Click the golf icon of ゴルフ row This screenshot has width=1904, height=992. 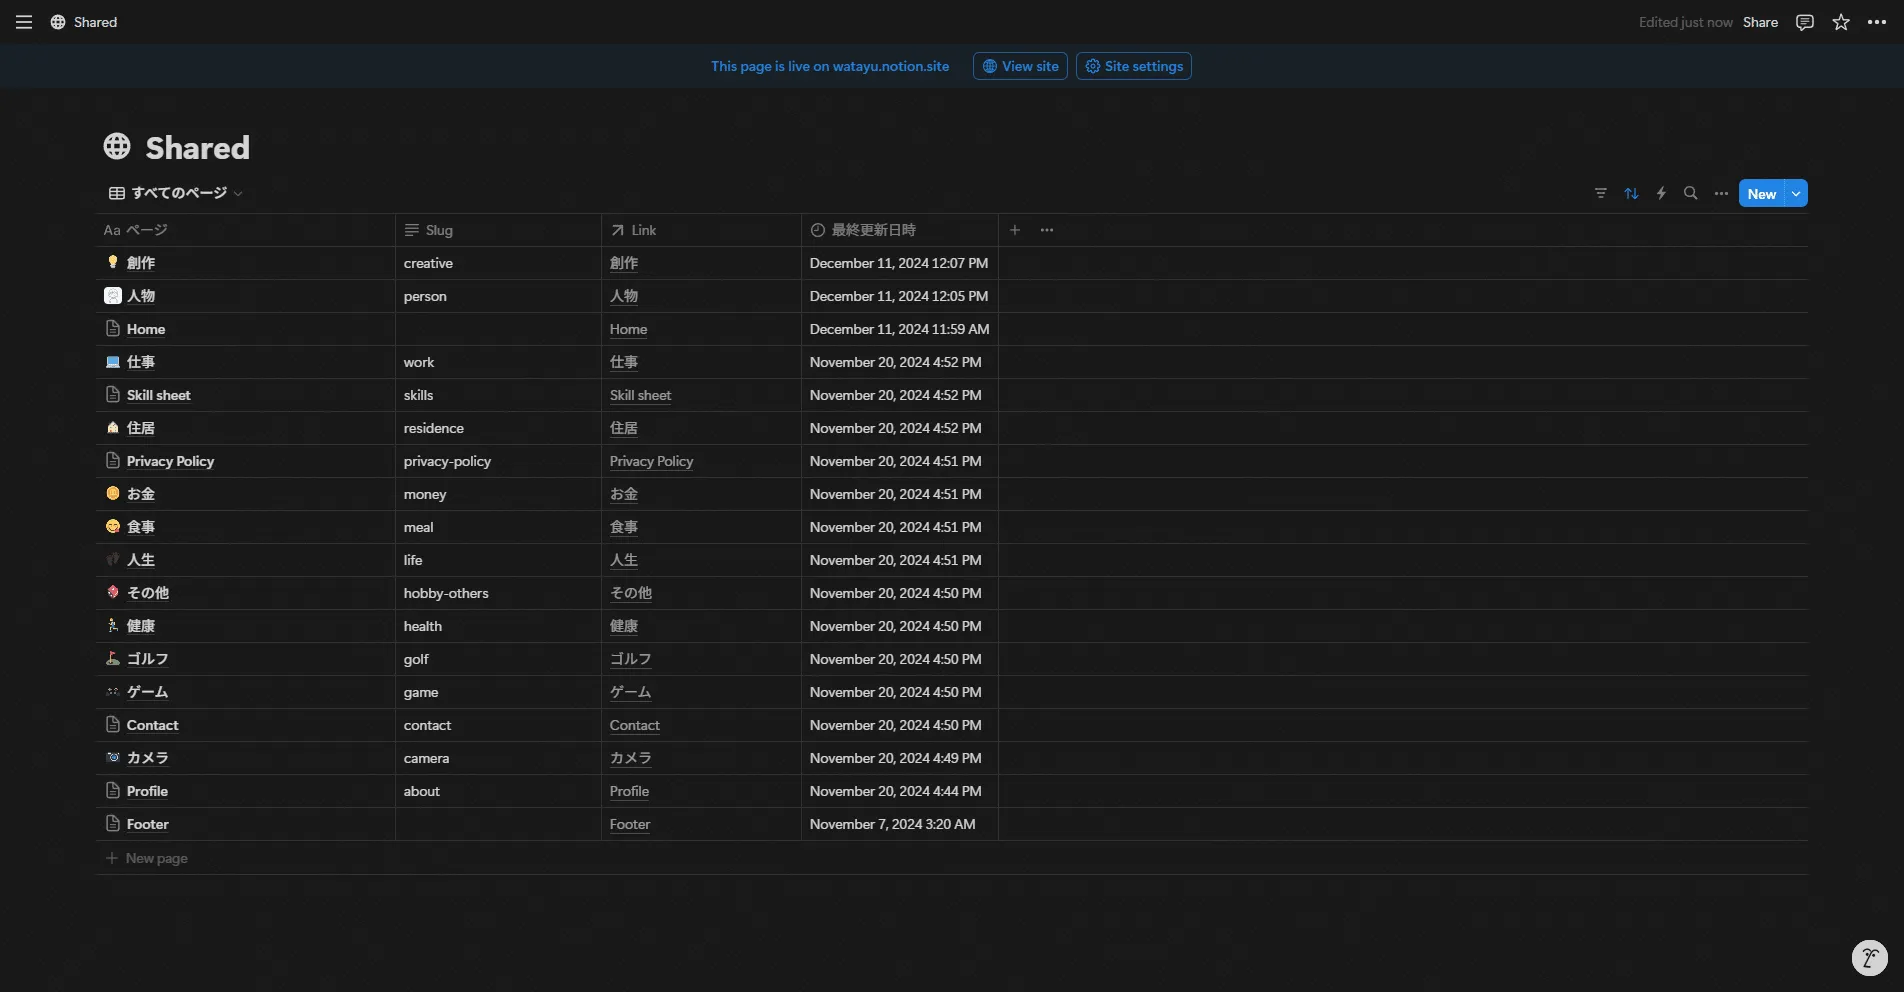coord(113,658)
